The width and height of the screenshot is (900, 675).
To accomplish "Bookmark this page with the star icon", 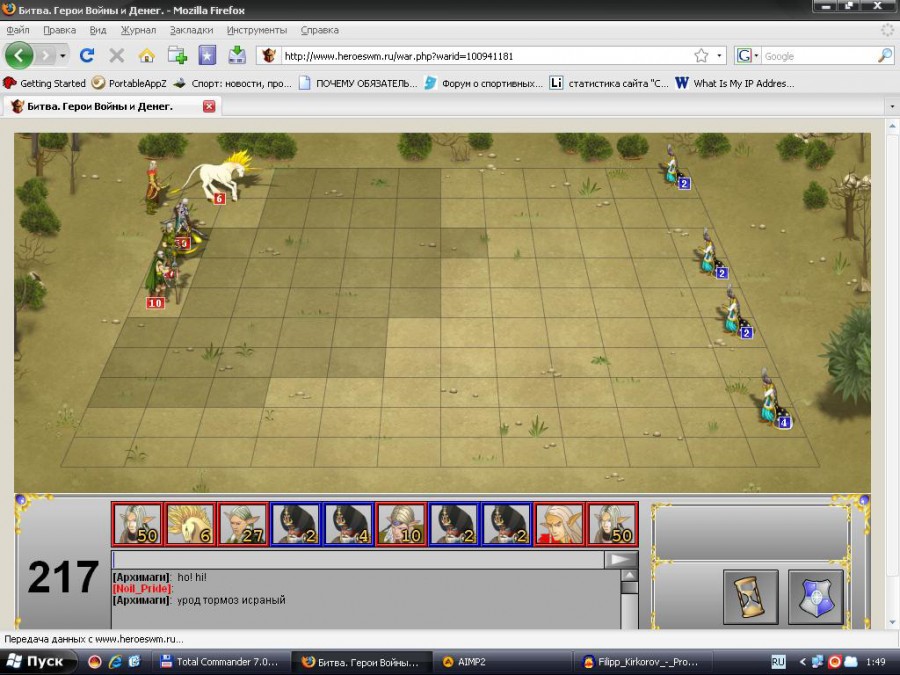I will point(701,56).
